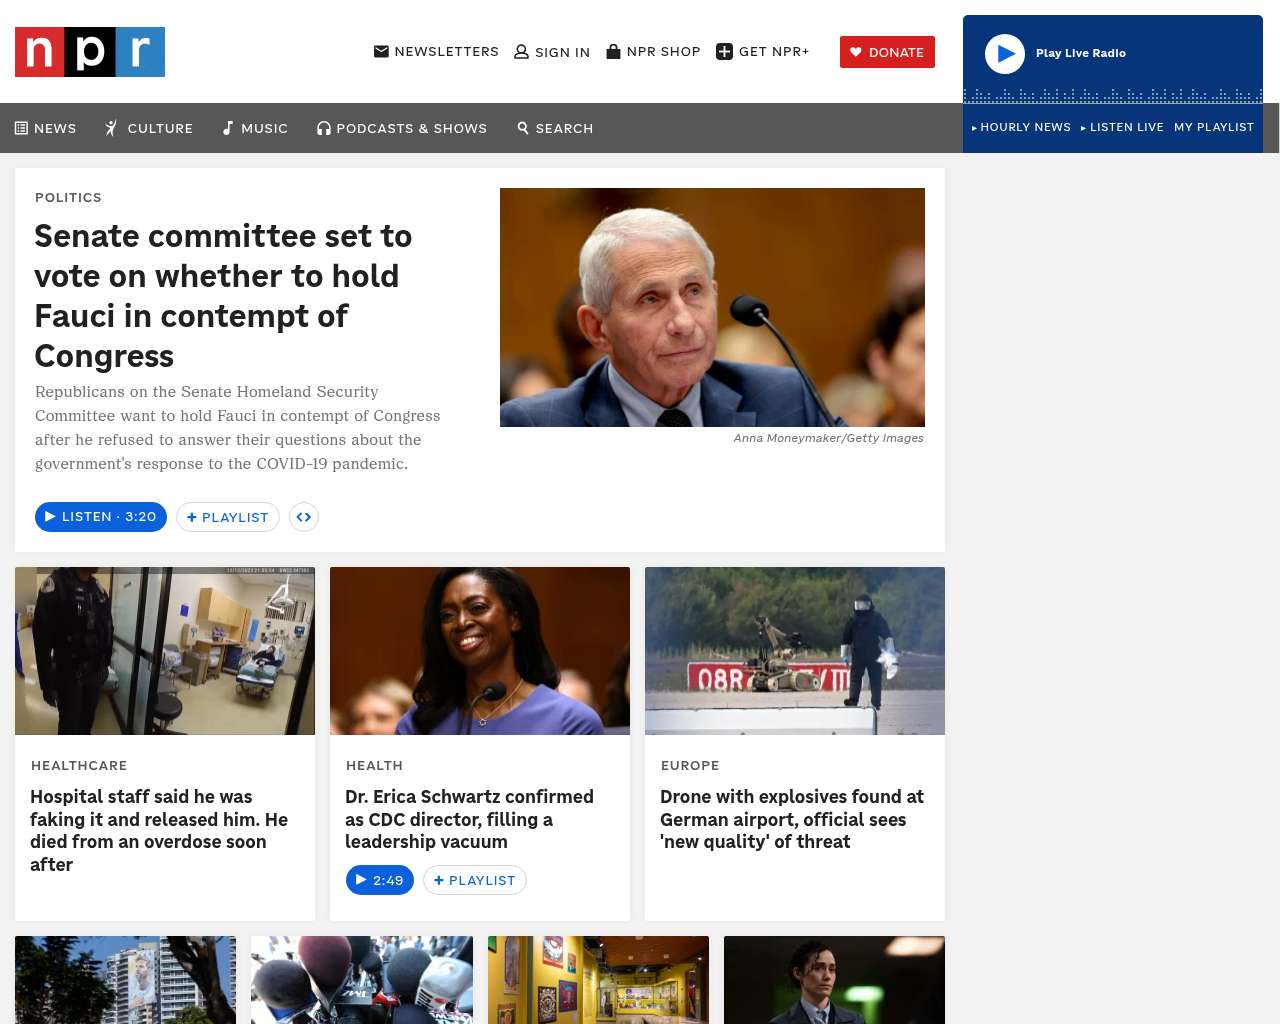Click the Search magnifier icon
This screenshot has height=1024, width=1280.
[x=523, y=128]
